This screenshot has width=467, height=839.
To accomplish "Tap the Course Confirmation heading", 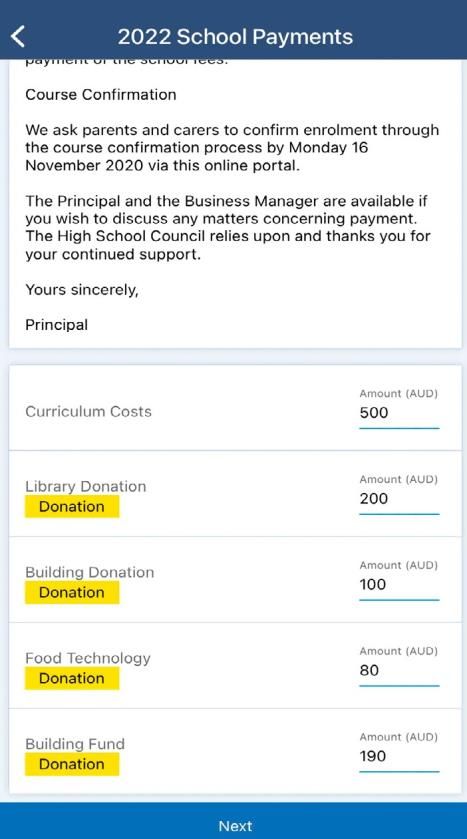I will point(101,95).
